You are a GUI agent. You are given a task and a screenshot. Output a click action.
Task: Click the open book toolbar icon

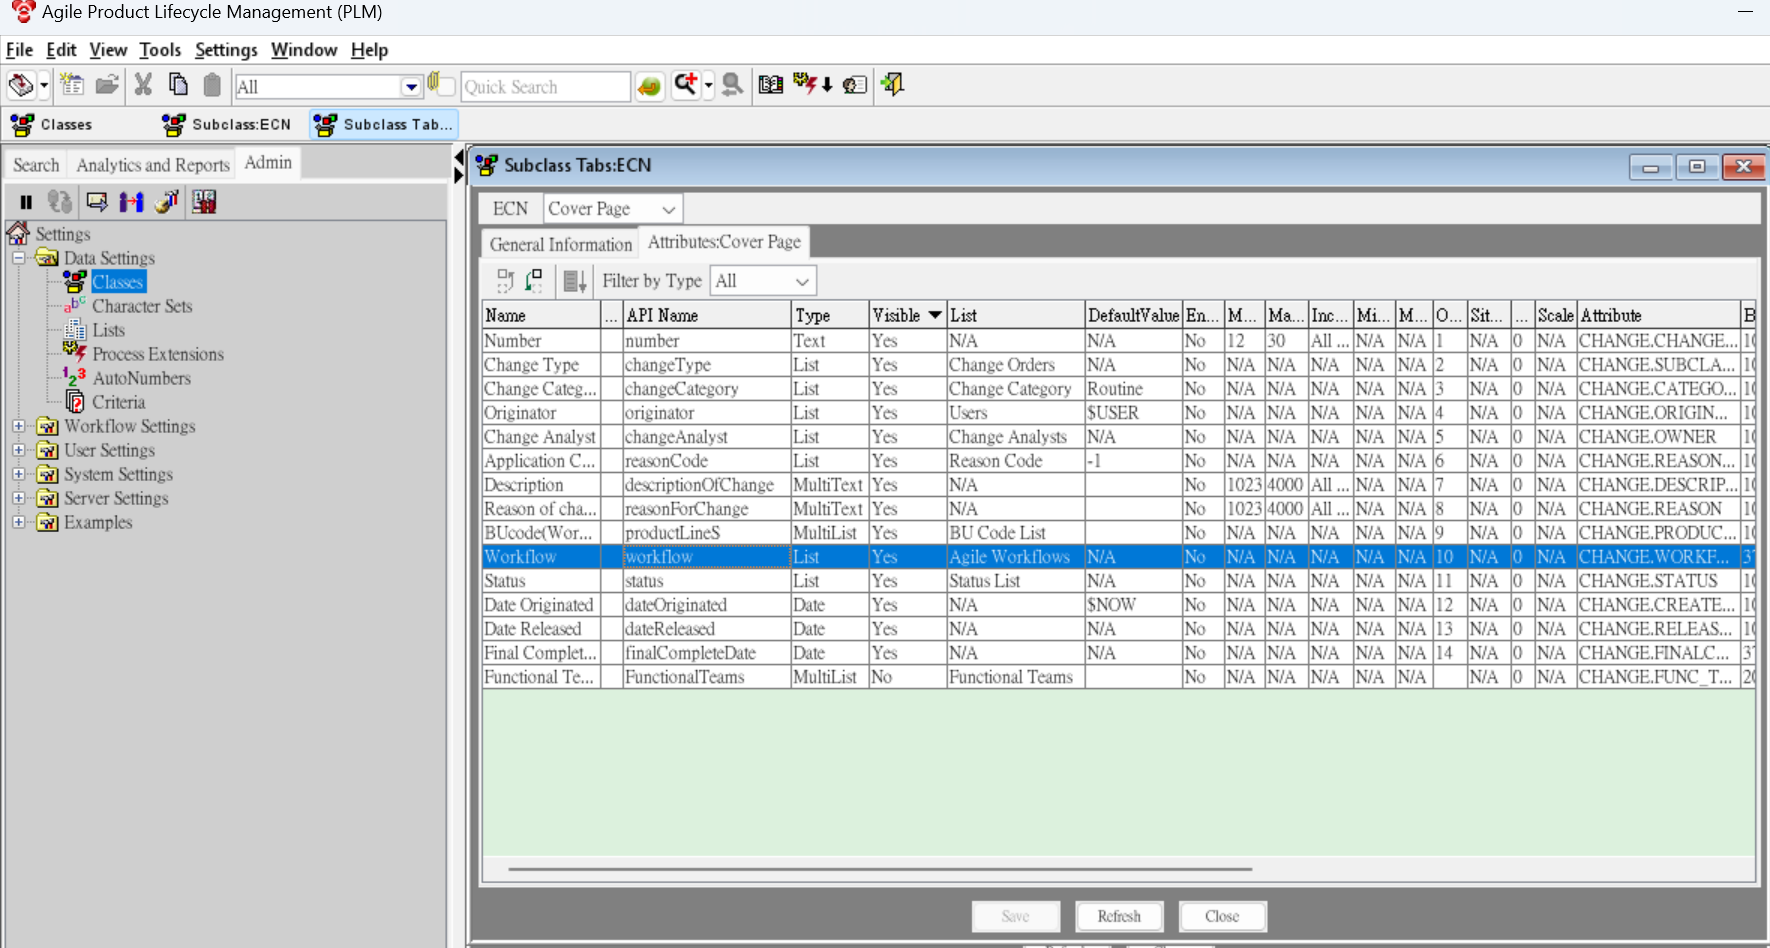tap(771, 85)
